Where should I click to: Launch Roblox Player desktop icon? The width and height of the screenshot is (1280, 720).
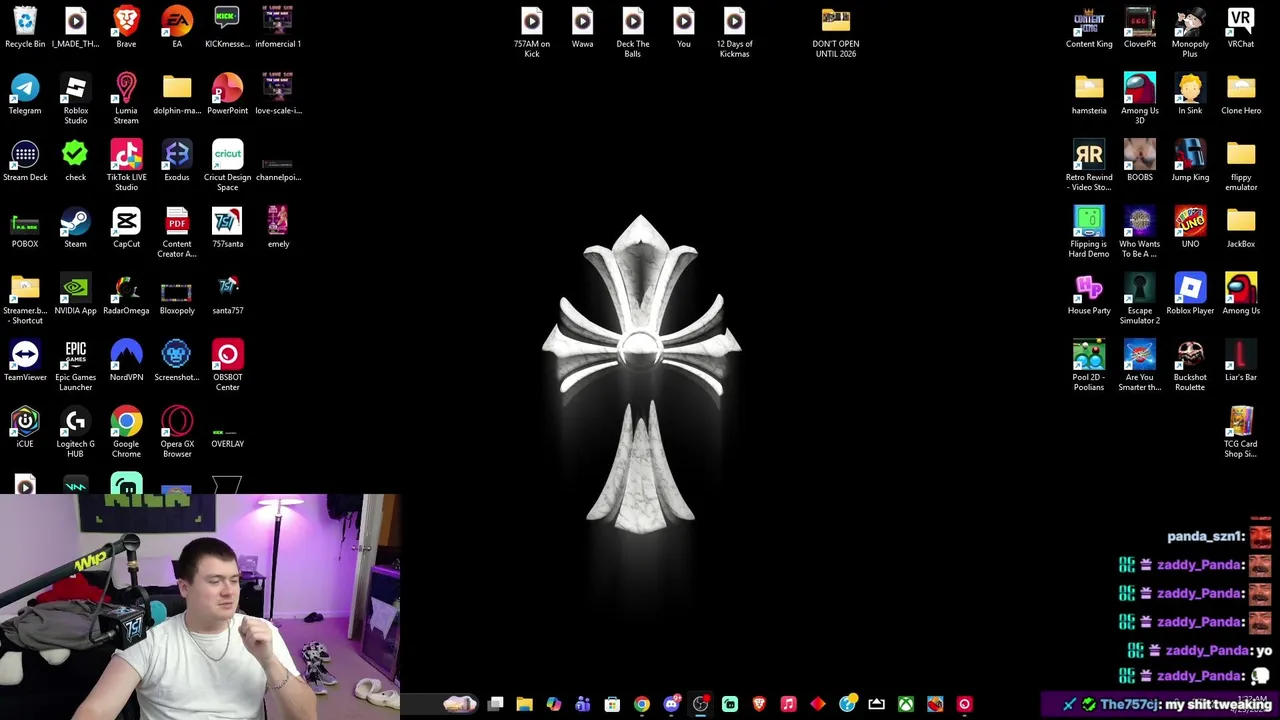click(x=1190, y=294)
